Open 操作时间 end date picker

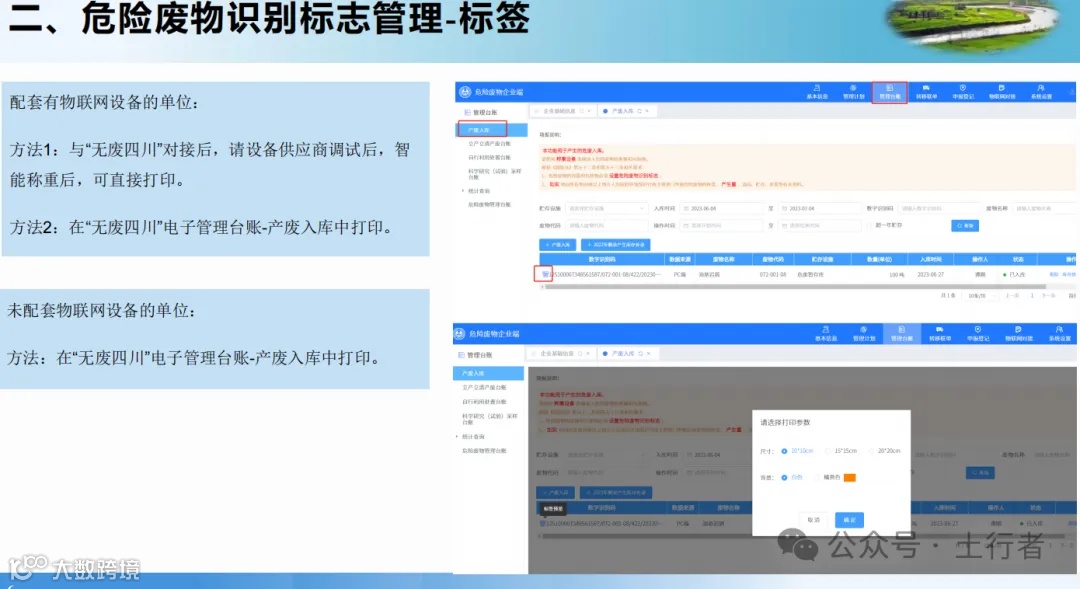pyautogui.click(x=820, y=225)
